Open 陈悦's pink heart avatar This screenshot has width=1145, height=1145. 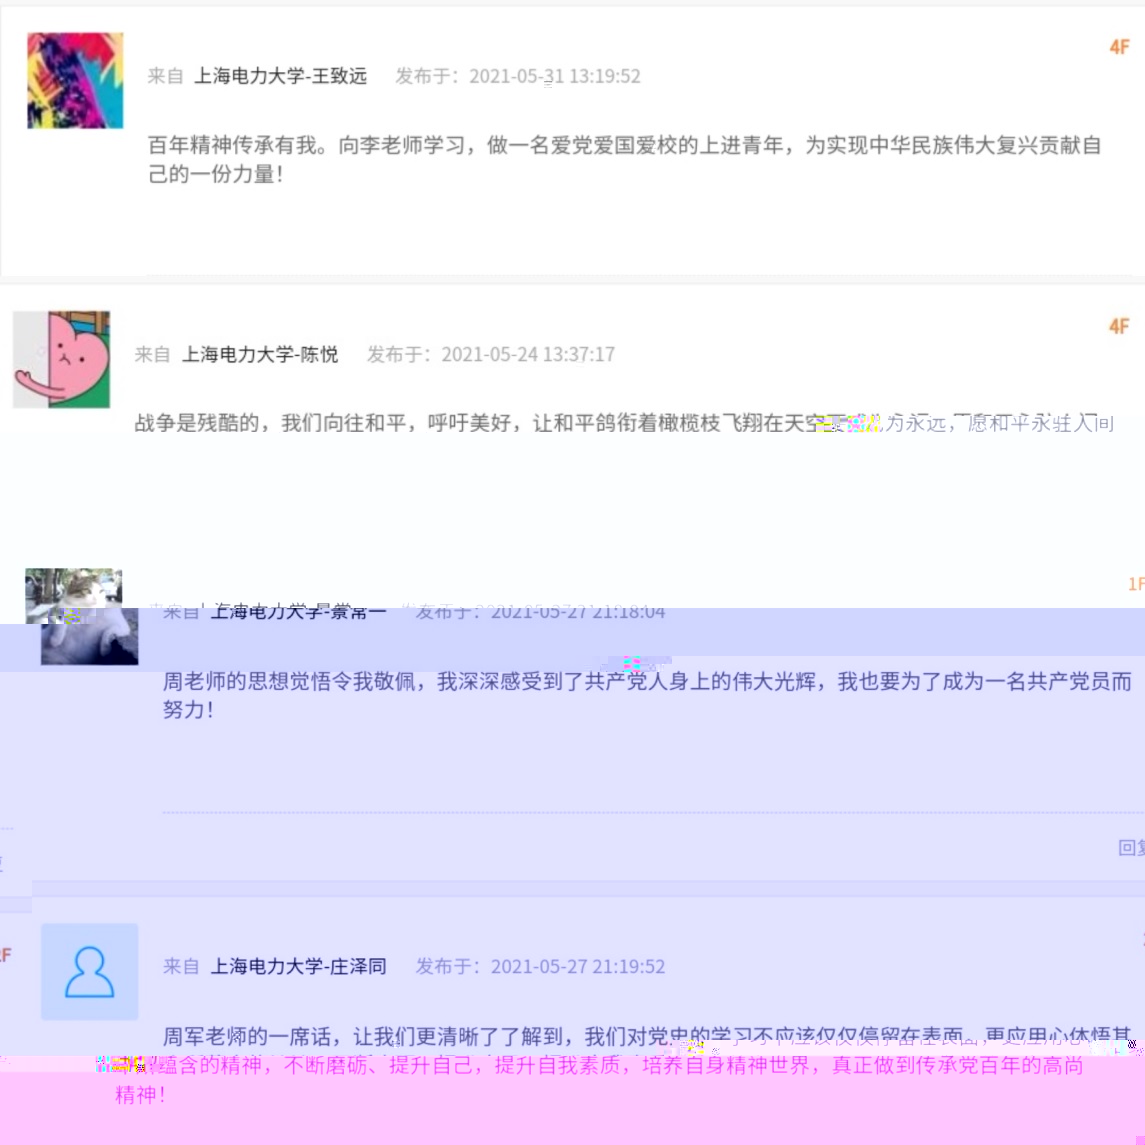click(x=62, y=359)
